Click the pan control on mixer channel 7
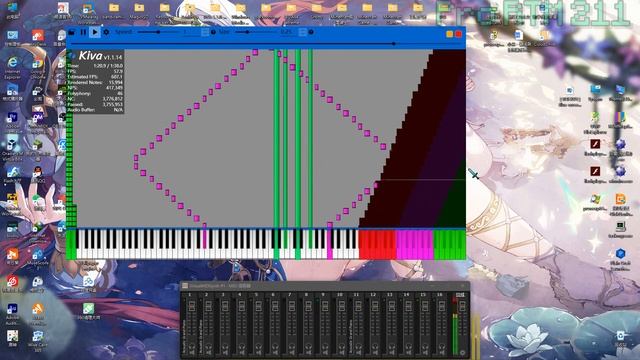Viewport: 640px width, 360px height. click(x=292, y=306)
